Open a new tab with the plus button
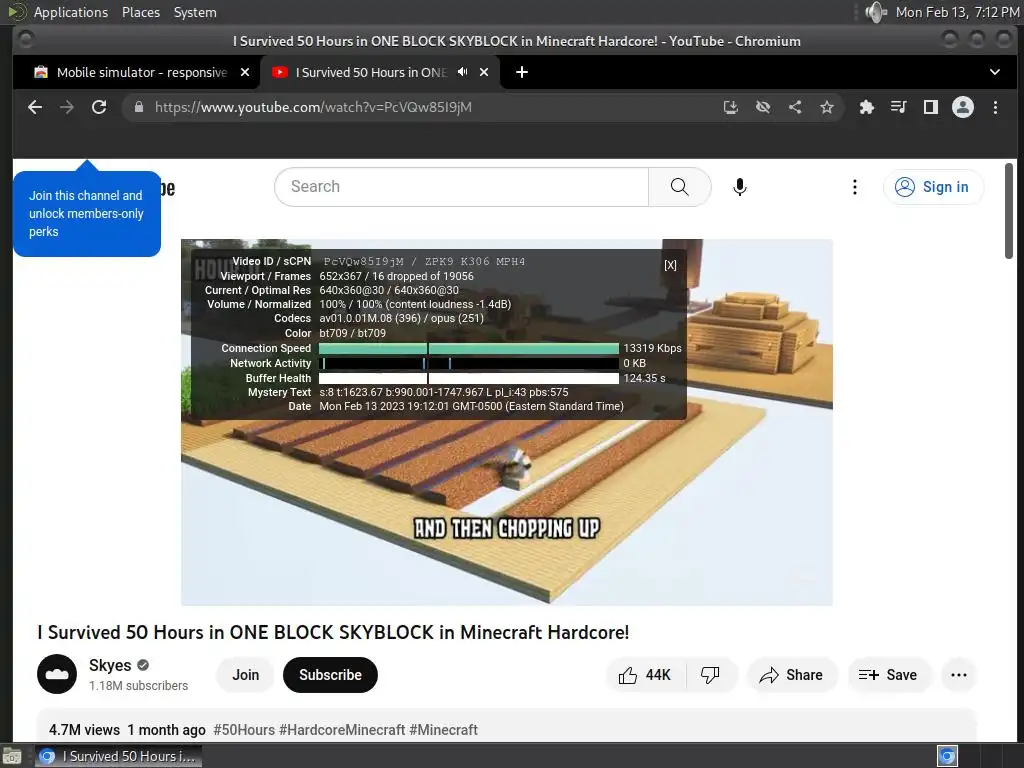 coord(522,72)
